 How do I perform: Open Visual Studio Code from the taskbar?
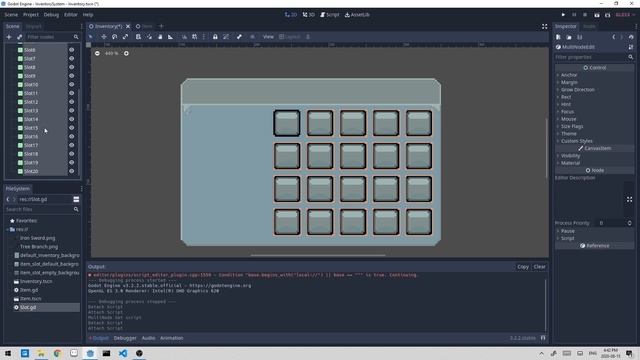(123, 353)
